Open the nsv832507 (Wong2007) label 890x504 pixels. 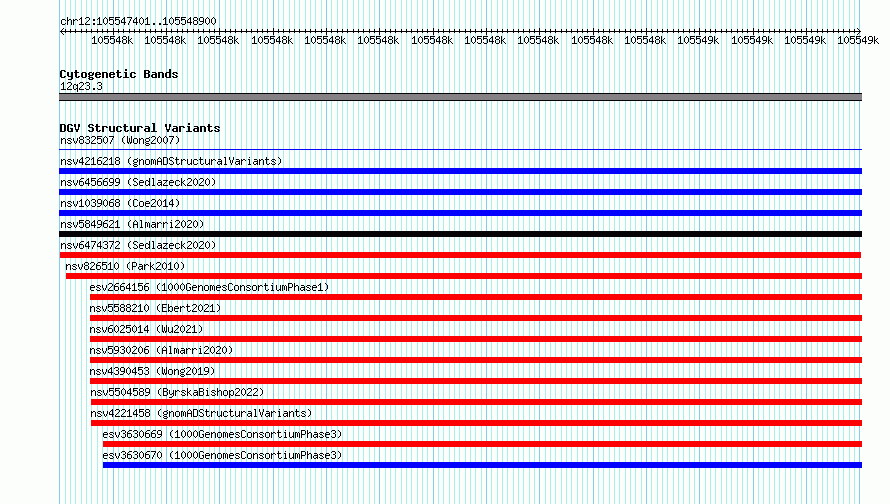coord(120,140)
